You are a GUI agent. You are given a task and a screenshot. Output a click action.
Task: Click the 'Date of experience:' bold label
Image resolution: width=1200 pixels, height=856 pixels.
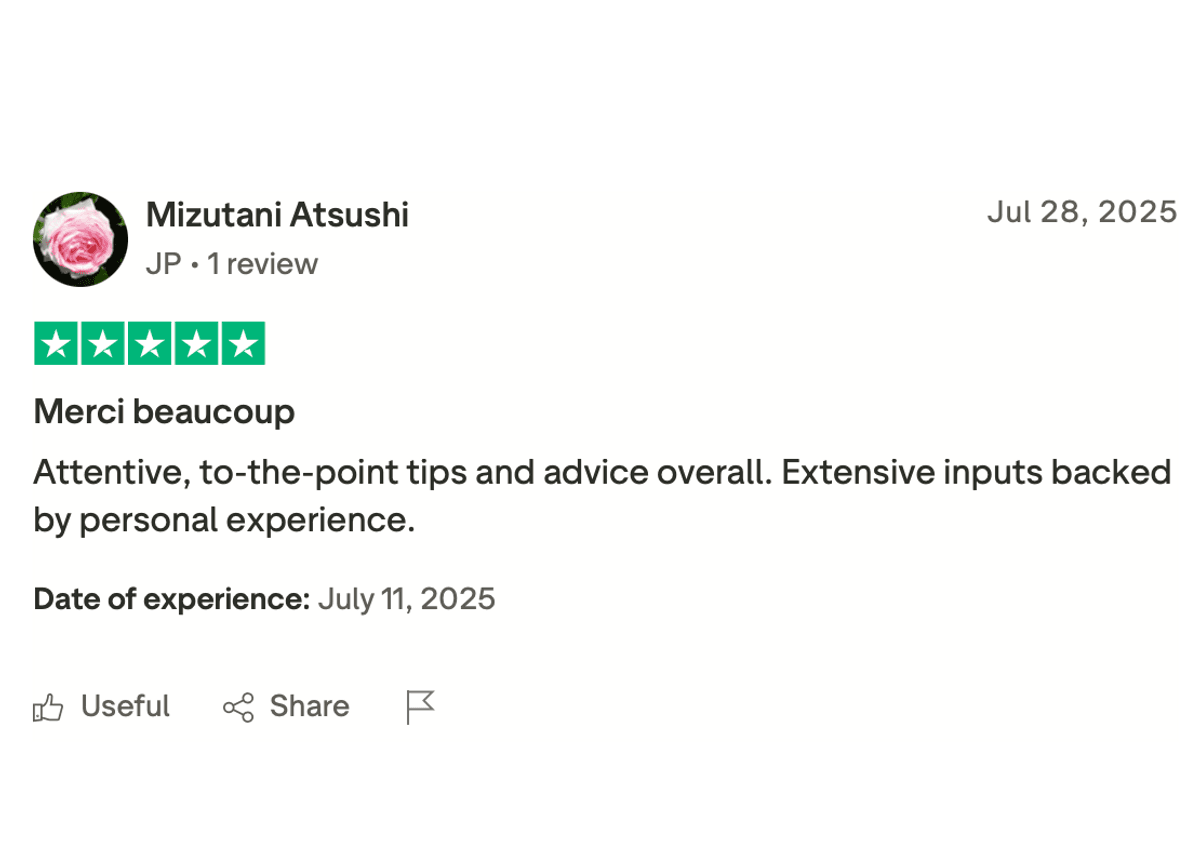tap(171, 599)
